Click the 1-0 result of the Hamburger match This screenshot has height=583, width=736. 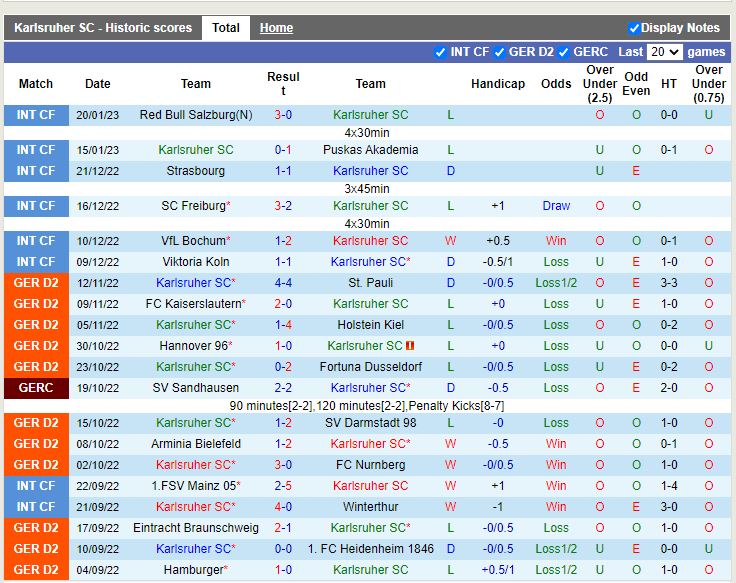coord(283,570)
